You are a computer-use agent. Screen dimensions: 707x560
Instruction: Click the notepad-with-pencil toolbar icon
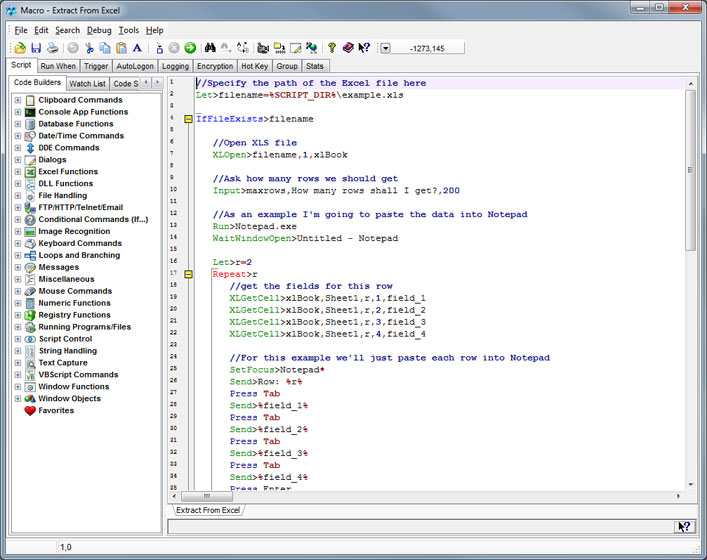(295, 48)
